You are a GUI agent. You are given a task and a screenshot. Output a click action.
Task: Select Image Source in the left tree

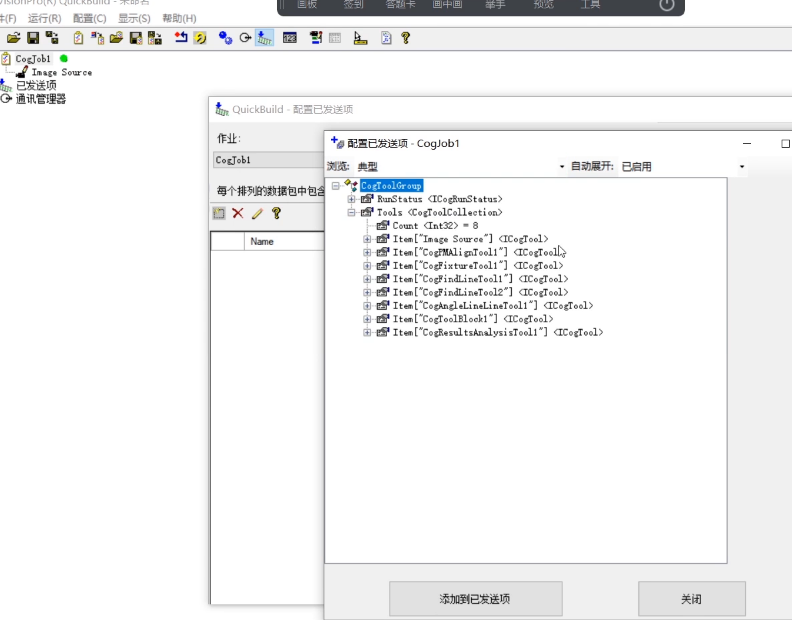(x=62, y=72)
